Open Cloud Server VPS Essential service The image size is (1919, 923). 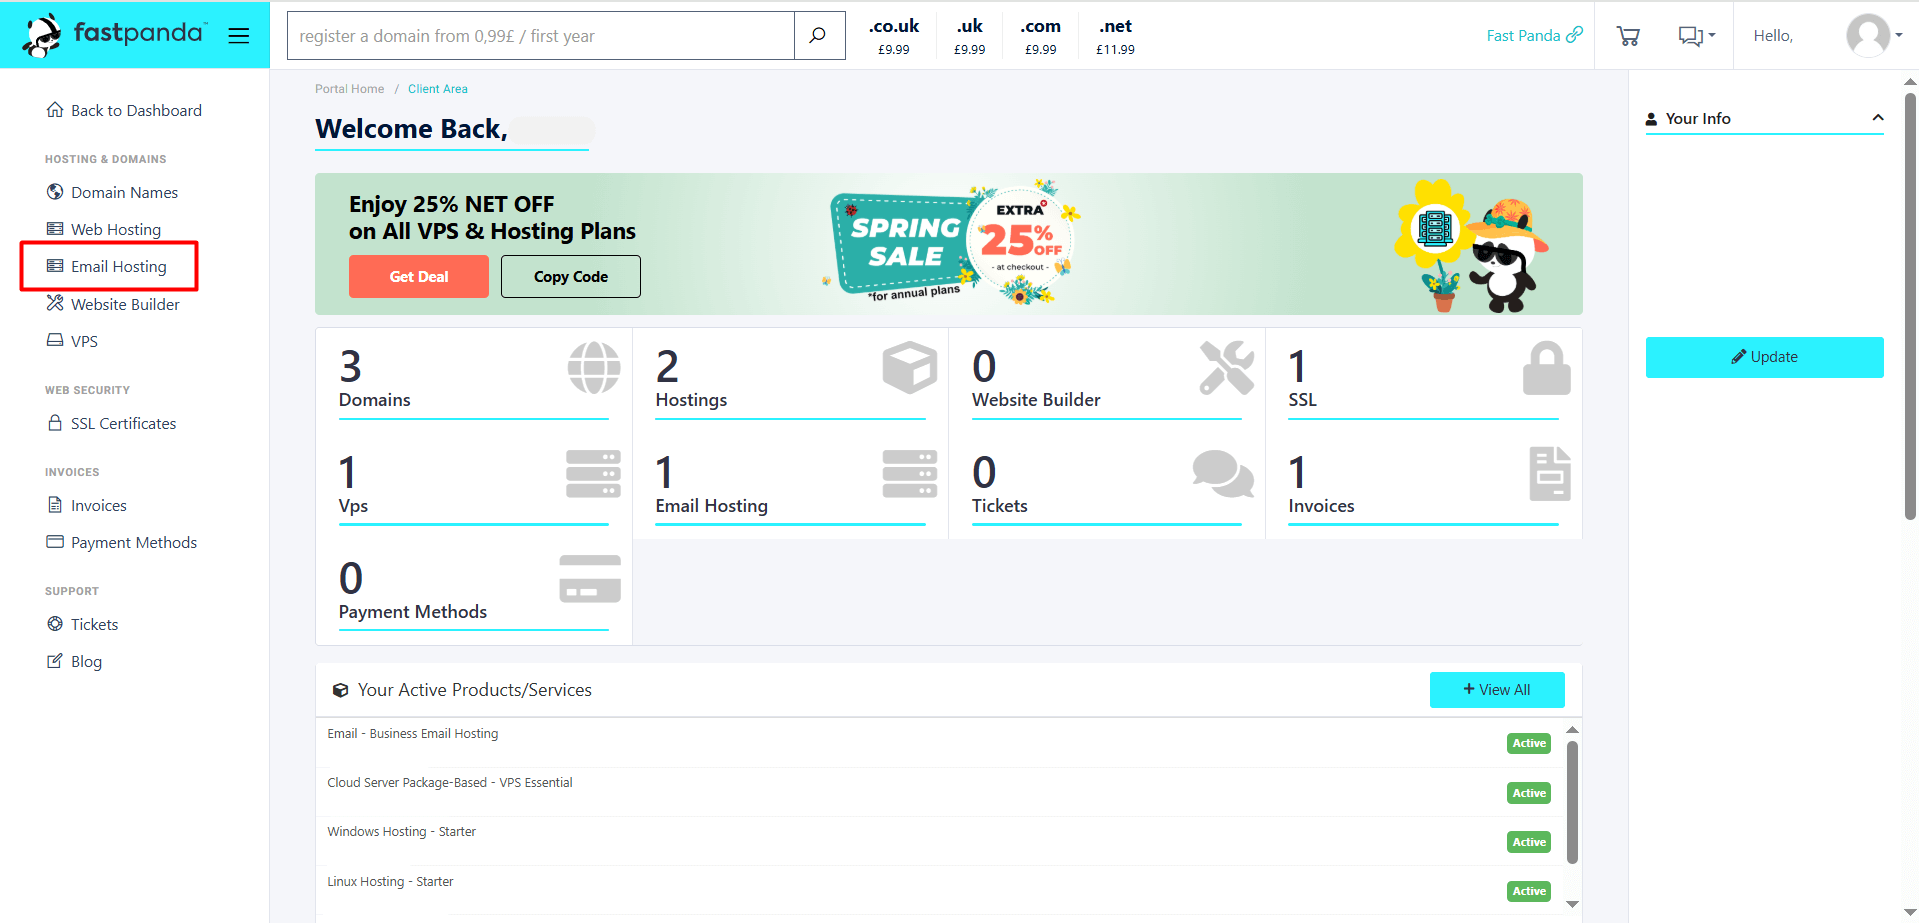point(450,782)
